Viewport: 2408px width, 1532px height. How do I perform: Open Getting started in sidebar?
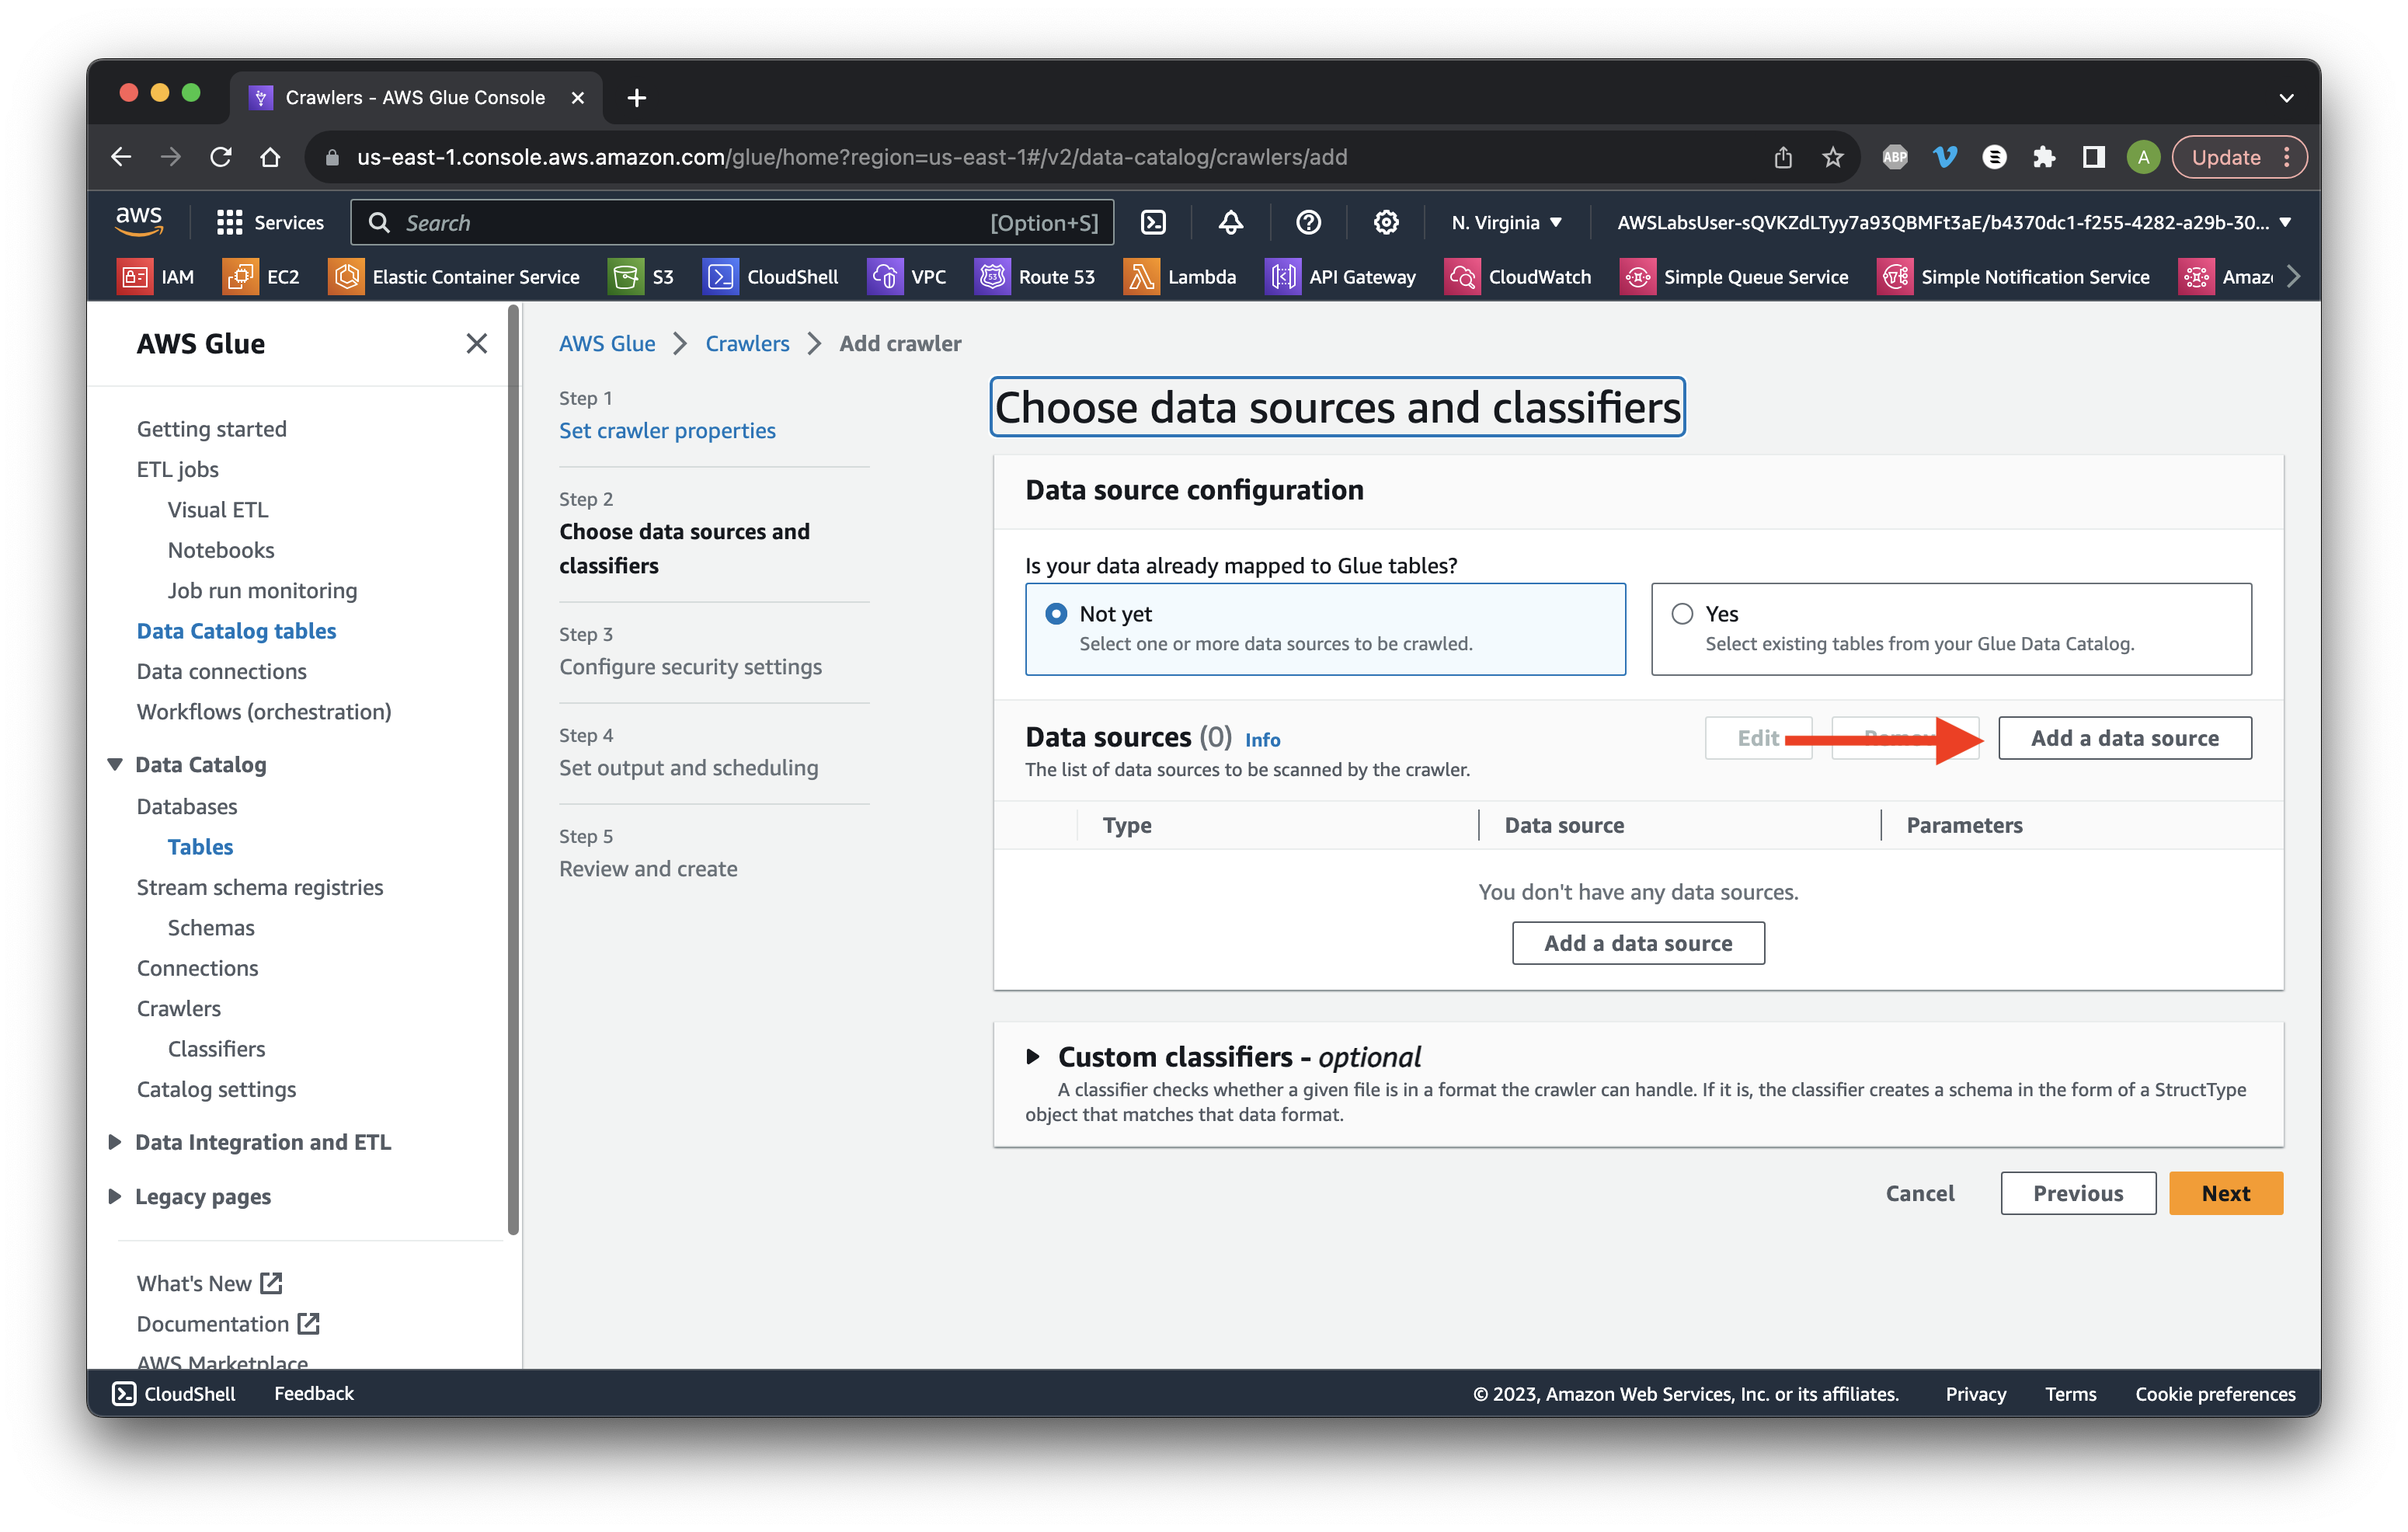pos(211,429)
